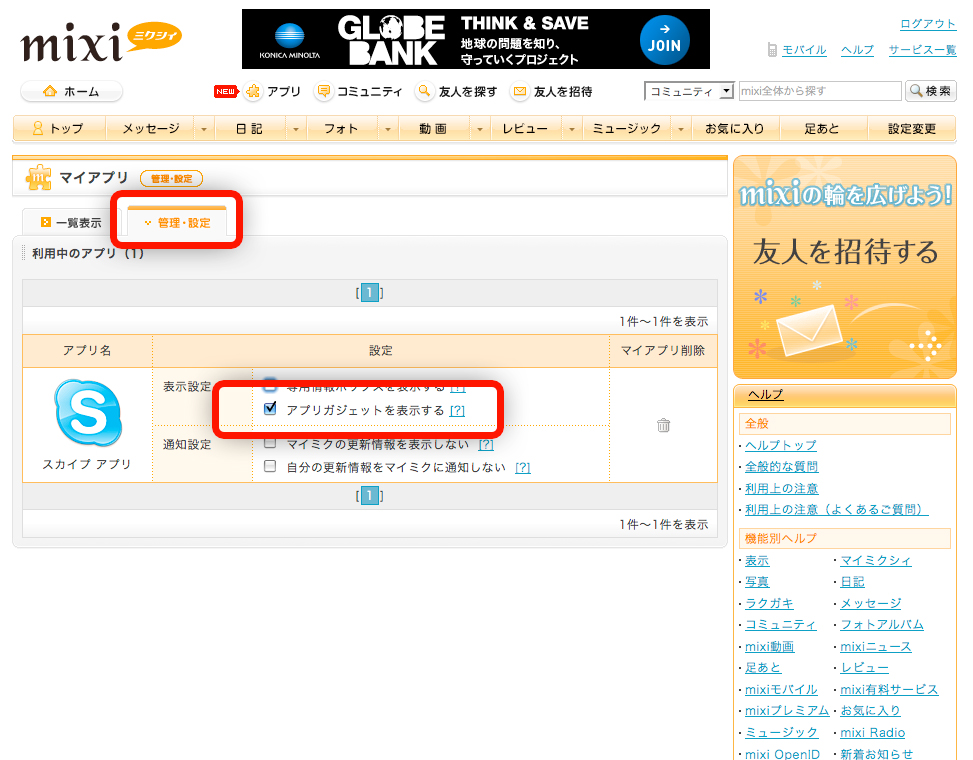Viewport: 973px width, 760px height.
Task: Click the NEW badge icon
Action: [x=226, y=92]
